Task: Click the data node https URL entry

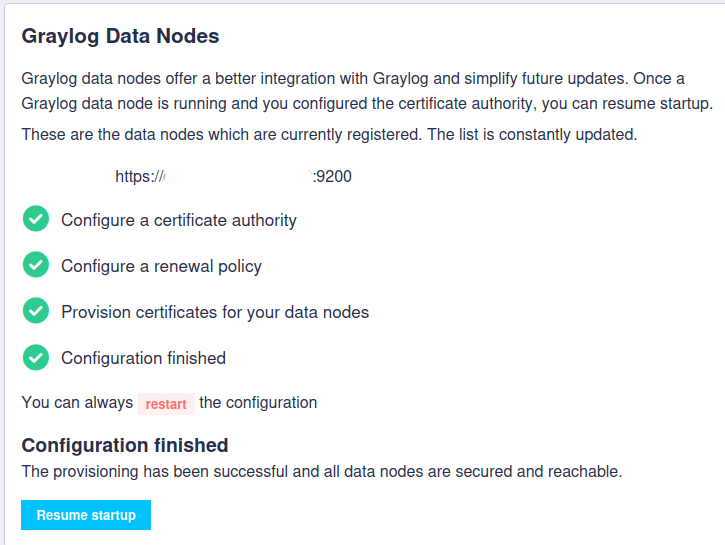Action: [x=233, y=176]
